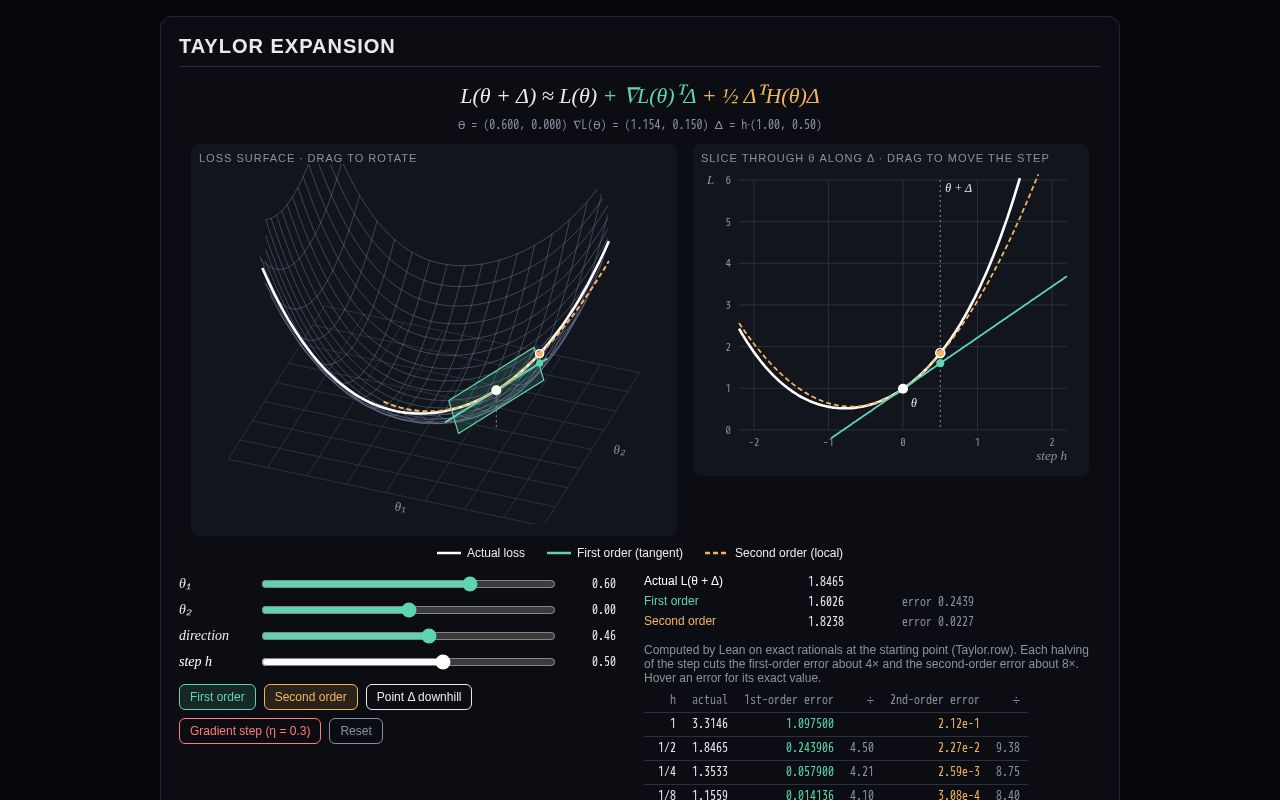Screen dimensions: 1280x800
Task: Run Gradient step (η = 0.3)
Action: (250, 731)
